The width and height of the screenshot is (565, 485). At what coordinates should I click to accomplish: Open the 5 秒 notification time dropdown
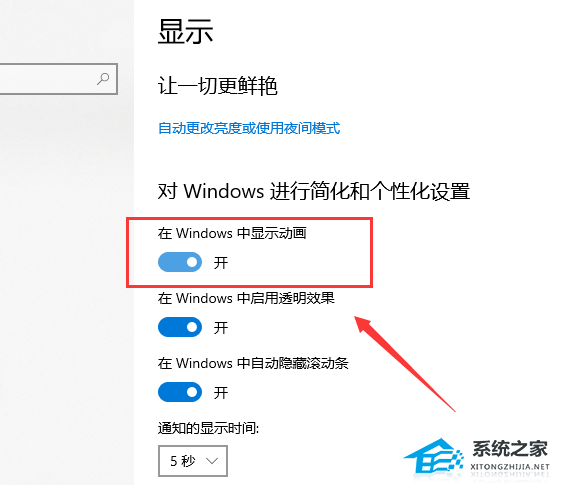pyautogui.click(x=193, y=461)
